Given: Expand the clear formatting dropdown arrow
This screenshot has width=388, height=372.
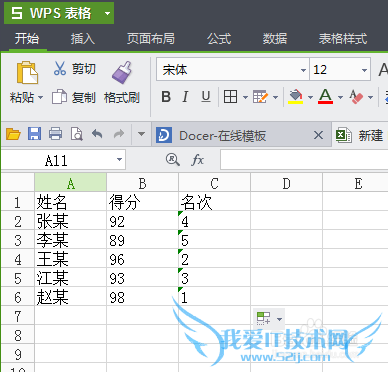Looking at the screenshot, I should point(370,97).
